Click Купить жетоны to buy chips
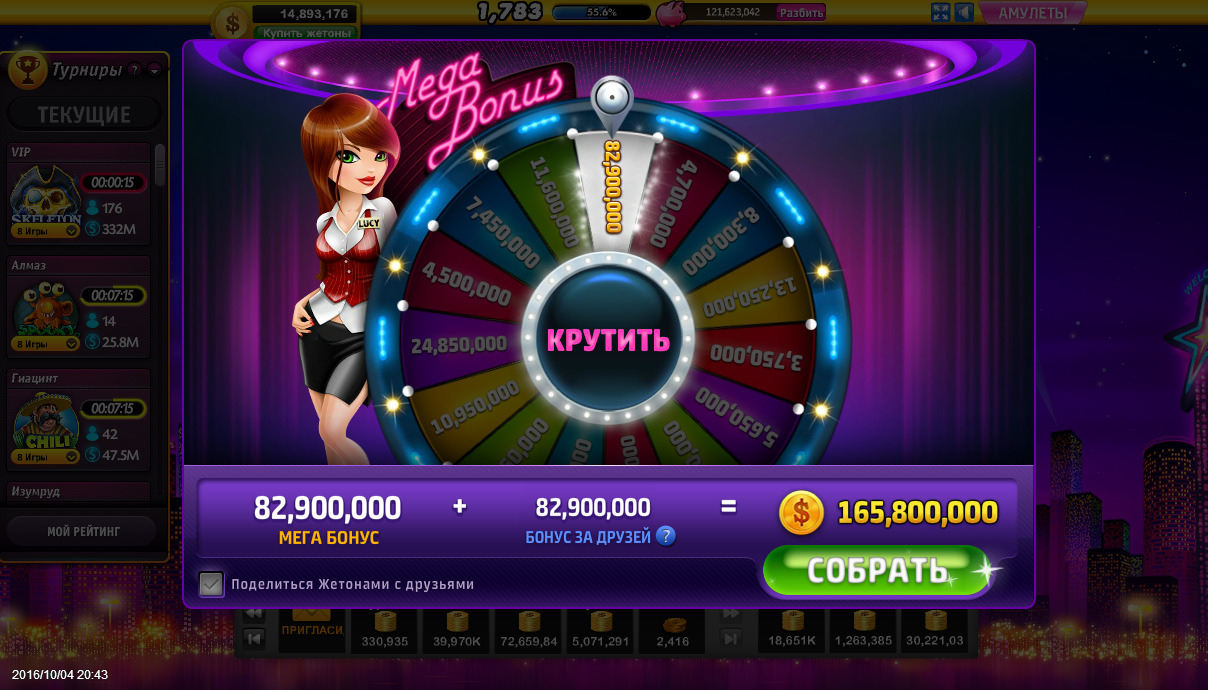Screen dimensions: 1208x690 306,33
